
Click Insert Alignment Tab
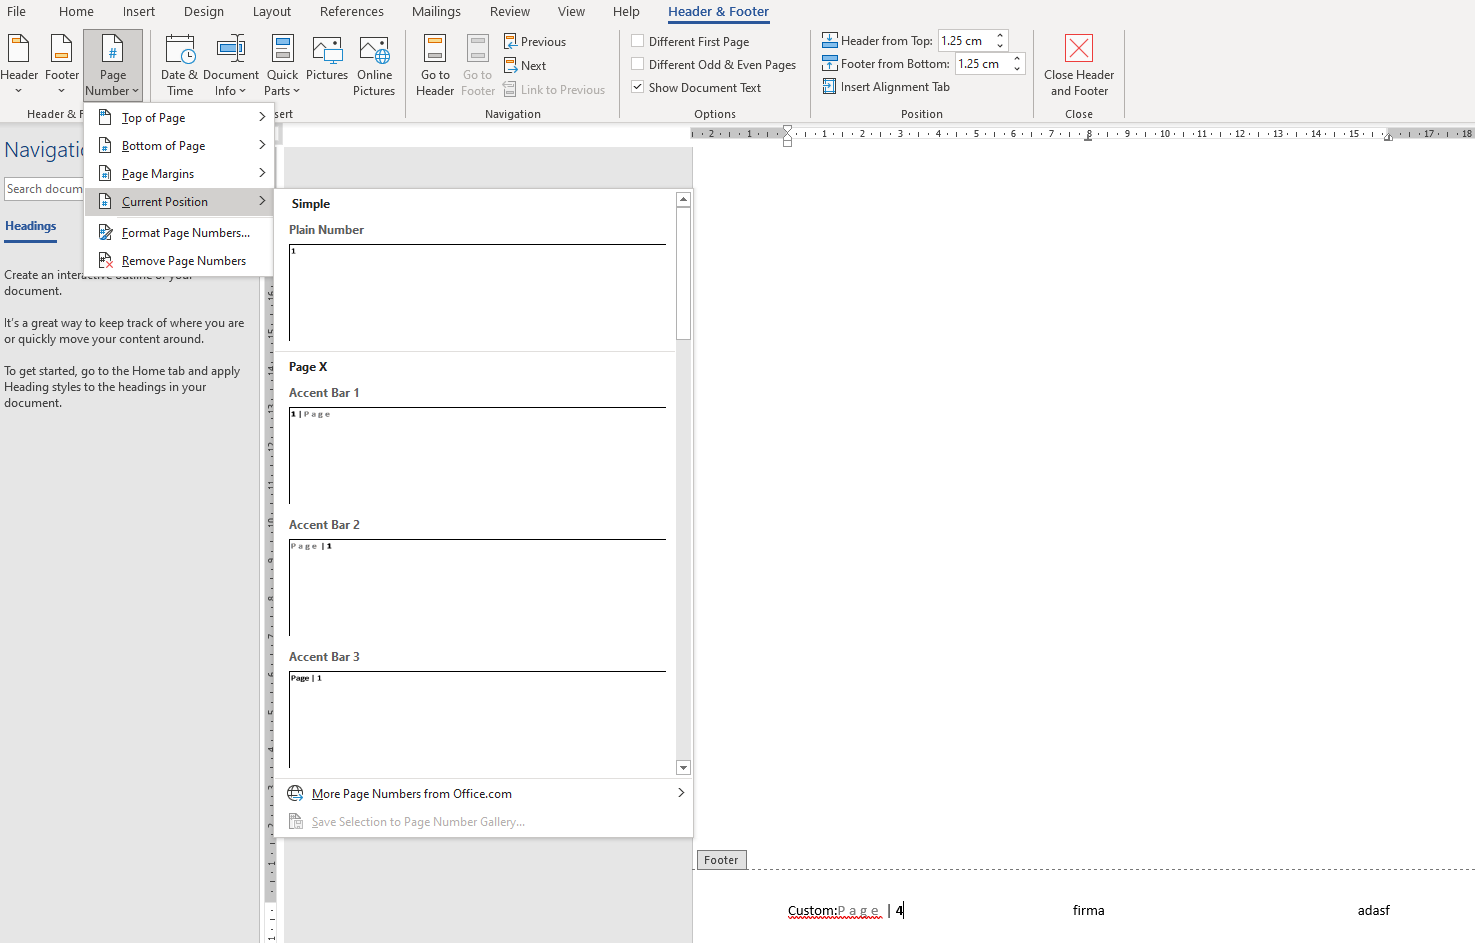click(886, 87)
